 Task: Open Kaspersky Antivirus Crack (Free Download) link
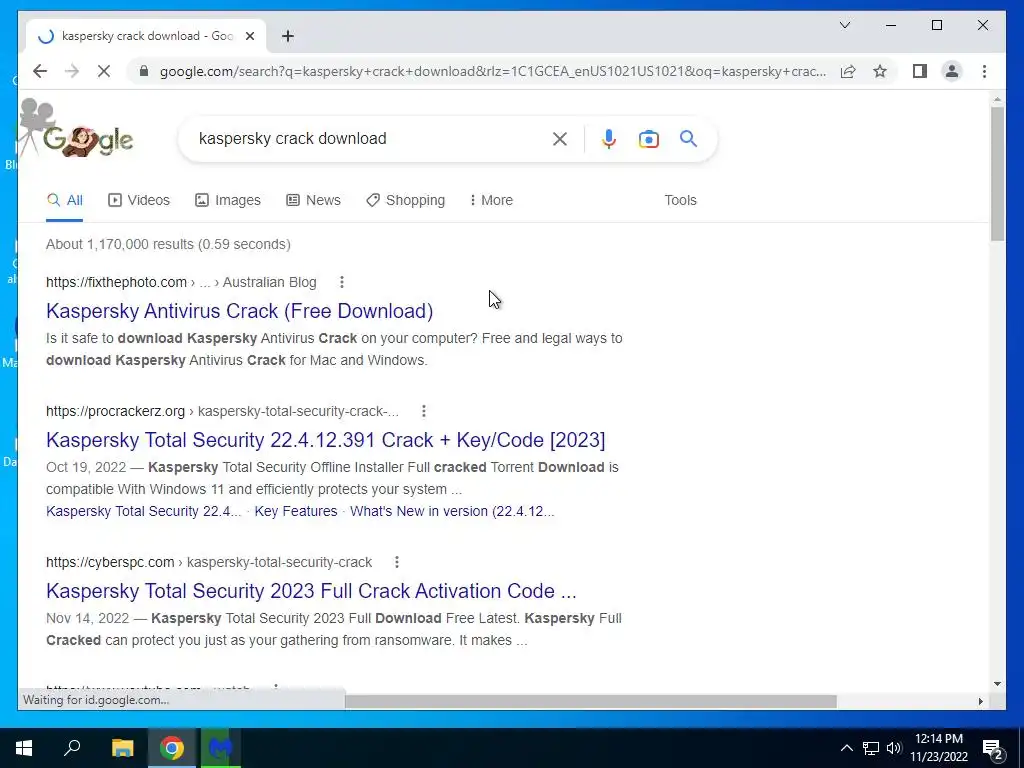tap(240, 311)
